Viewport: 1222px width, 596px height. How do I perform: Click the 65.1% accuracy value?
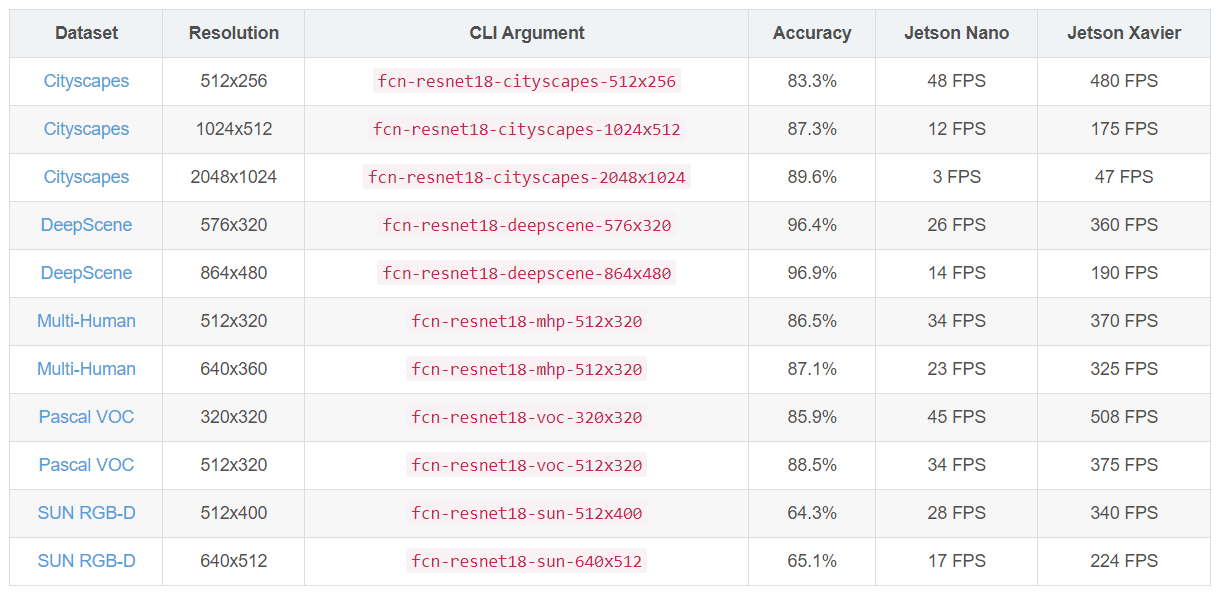tap(812, 561)
